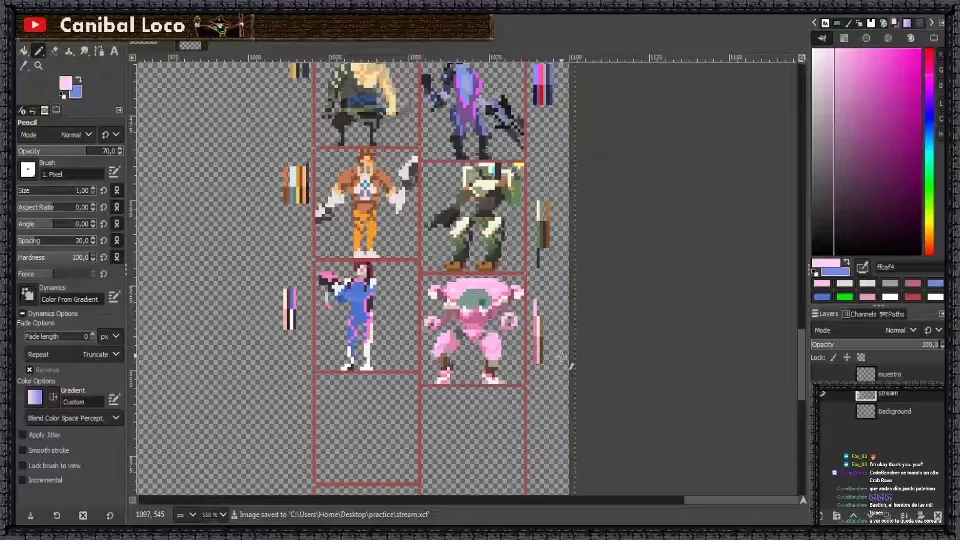Viewport: 960px width, 540px height.
Task: Toggle the Reverse checkbox
Action: 29,370
